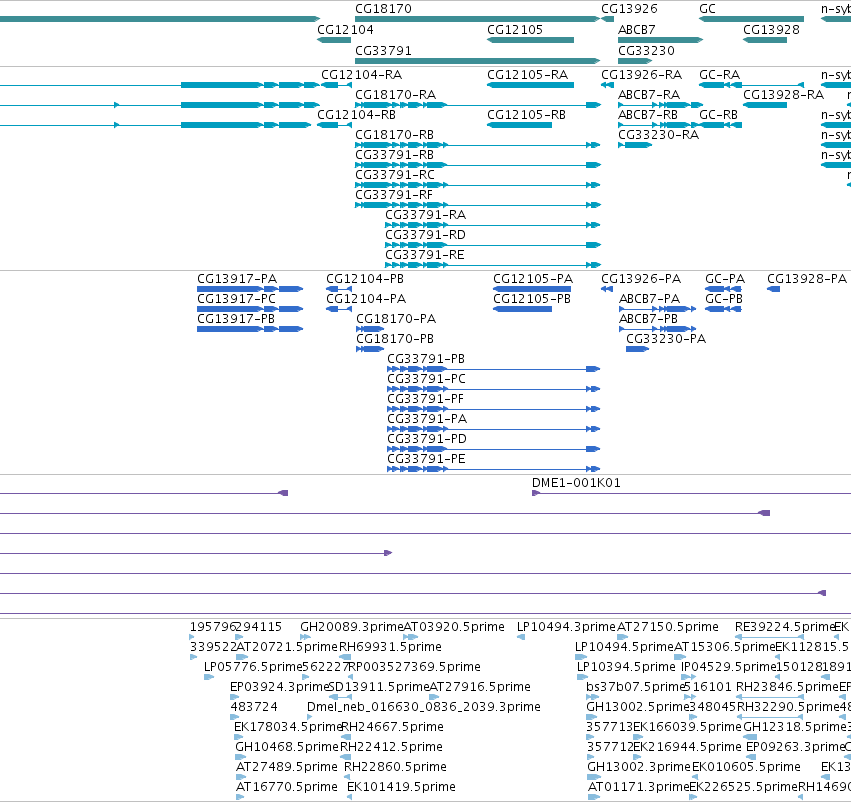
Task: Open transcript CG12104-RA label
Action: click(x=361, y=74)
